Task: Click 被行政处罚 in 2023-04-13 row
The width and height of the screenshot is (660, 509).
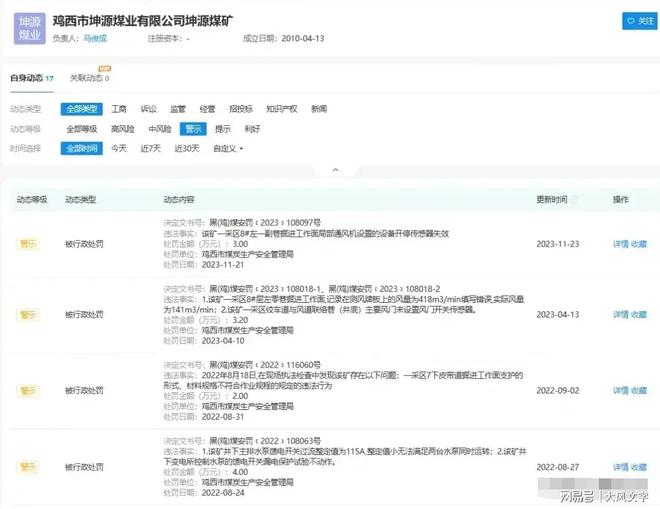Action: [x=84, y=314]
